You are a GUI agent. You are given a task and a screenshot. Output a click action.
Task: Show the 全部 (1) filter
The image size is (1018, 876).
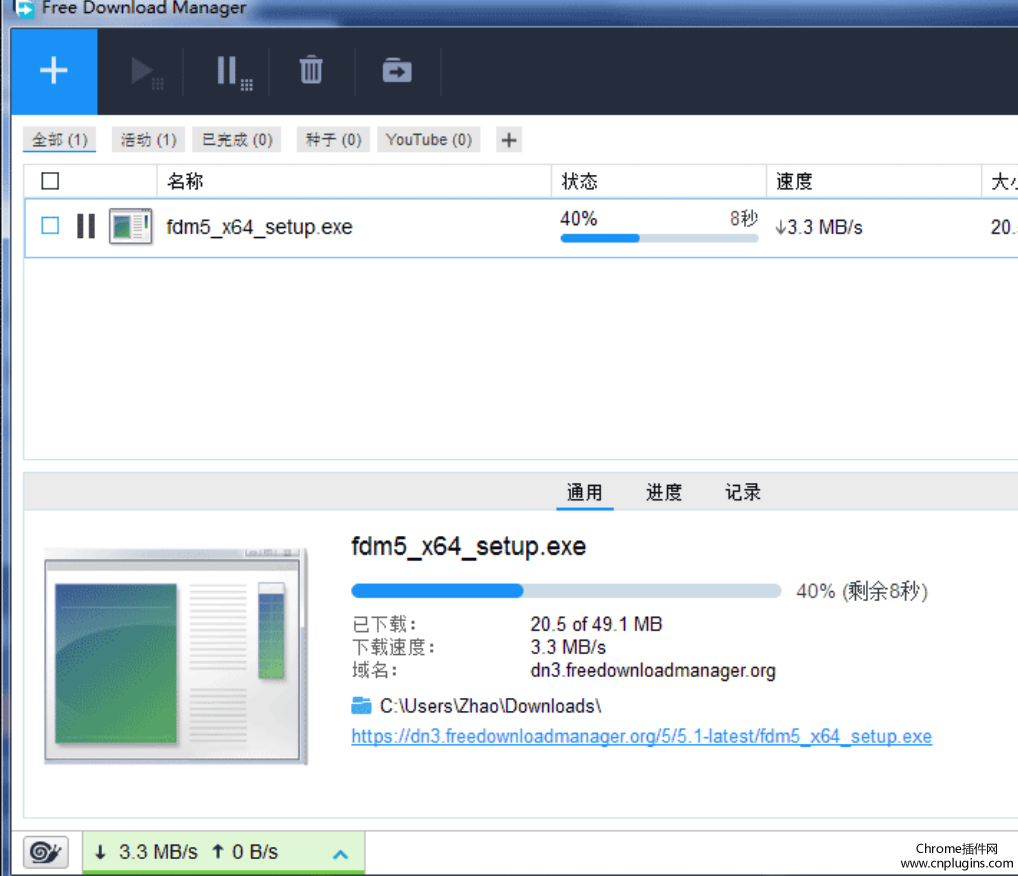pyautogui.click(x=60, y=140)
